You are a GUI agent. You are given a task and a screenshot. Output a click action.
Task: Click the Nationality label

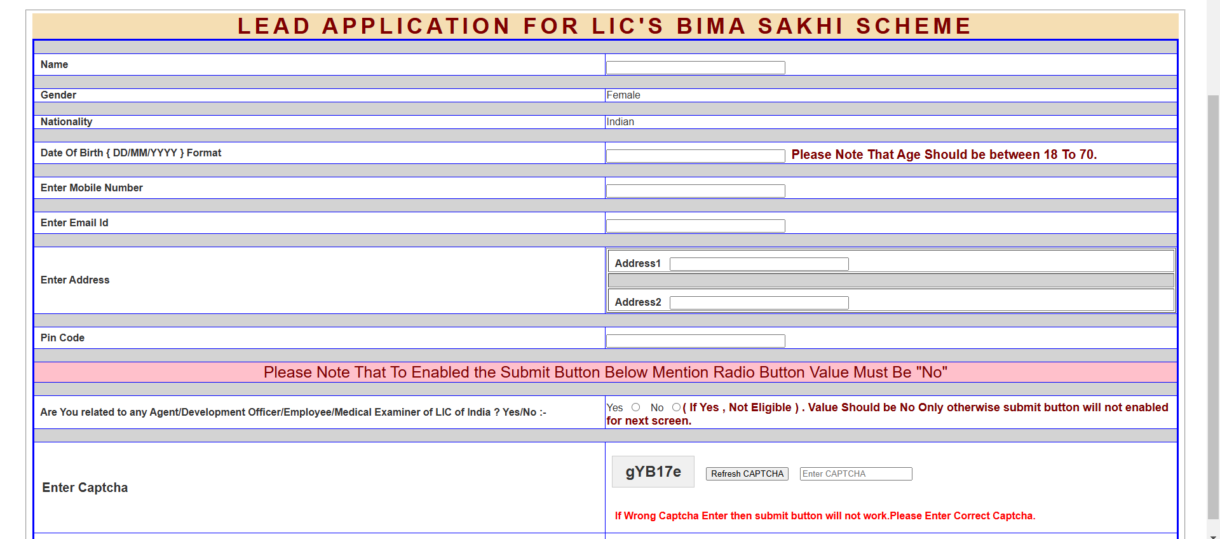point(66,122)
